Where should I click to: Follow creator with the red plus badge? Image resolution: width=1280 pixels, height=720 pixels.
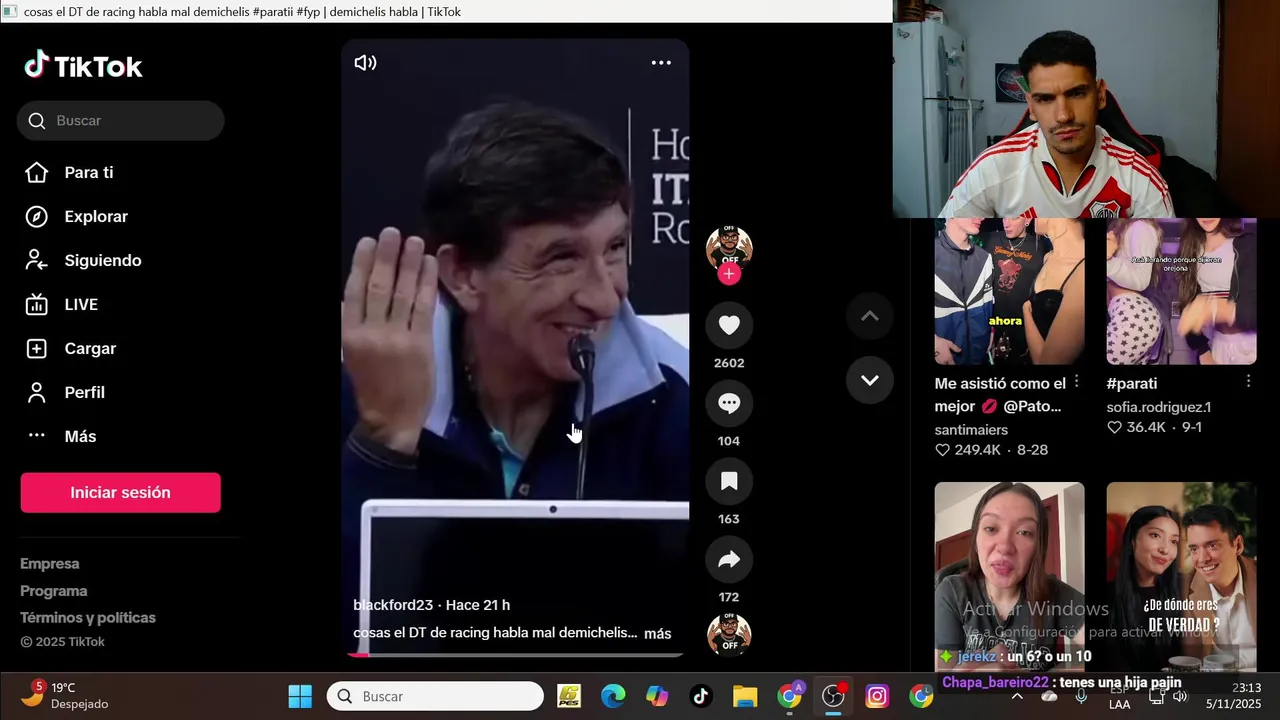point(729,274)
